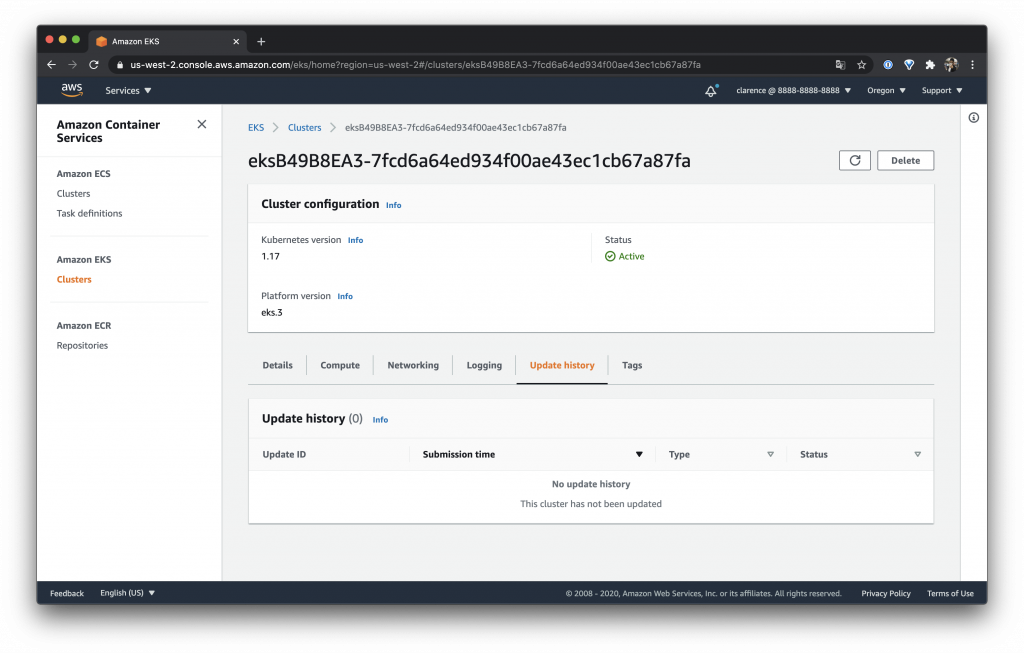The height and width of the screenshot is (653, 1024).
Task: Switch to the Details tab
Action: click(278, 365)
